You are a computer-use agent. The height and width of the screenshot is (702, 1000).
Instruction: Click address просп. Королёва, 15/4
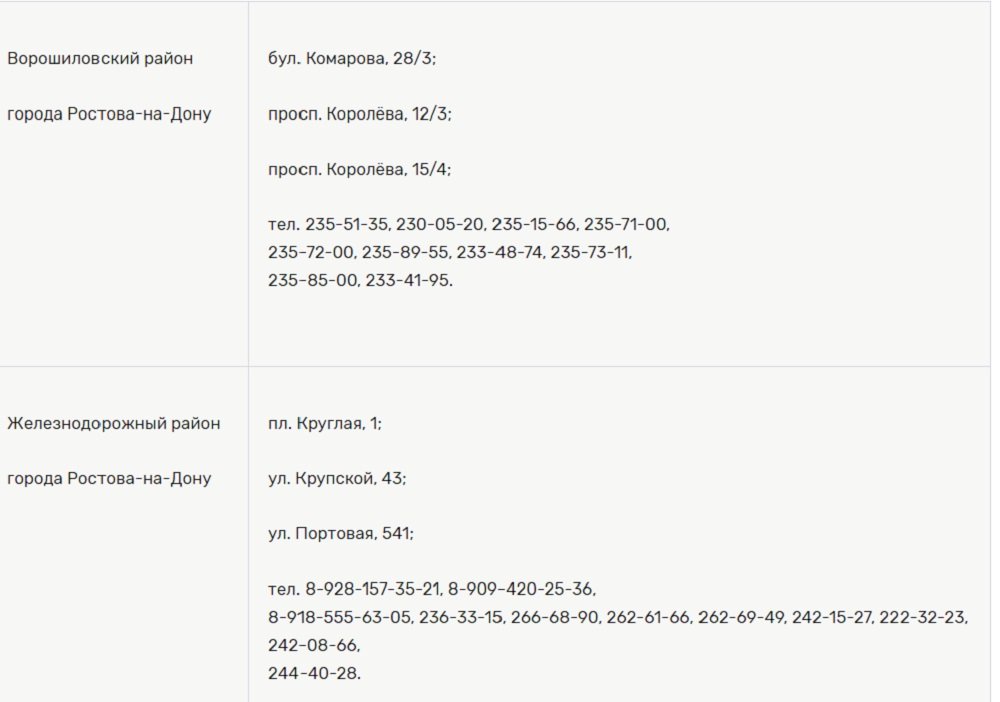coord(360,170)
